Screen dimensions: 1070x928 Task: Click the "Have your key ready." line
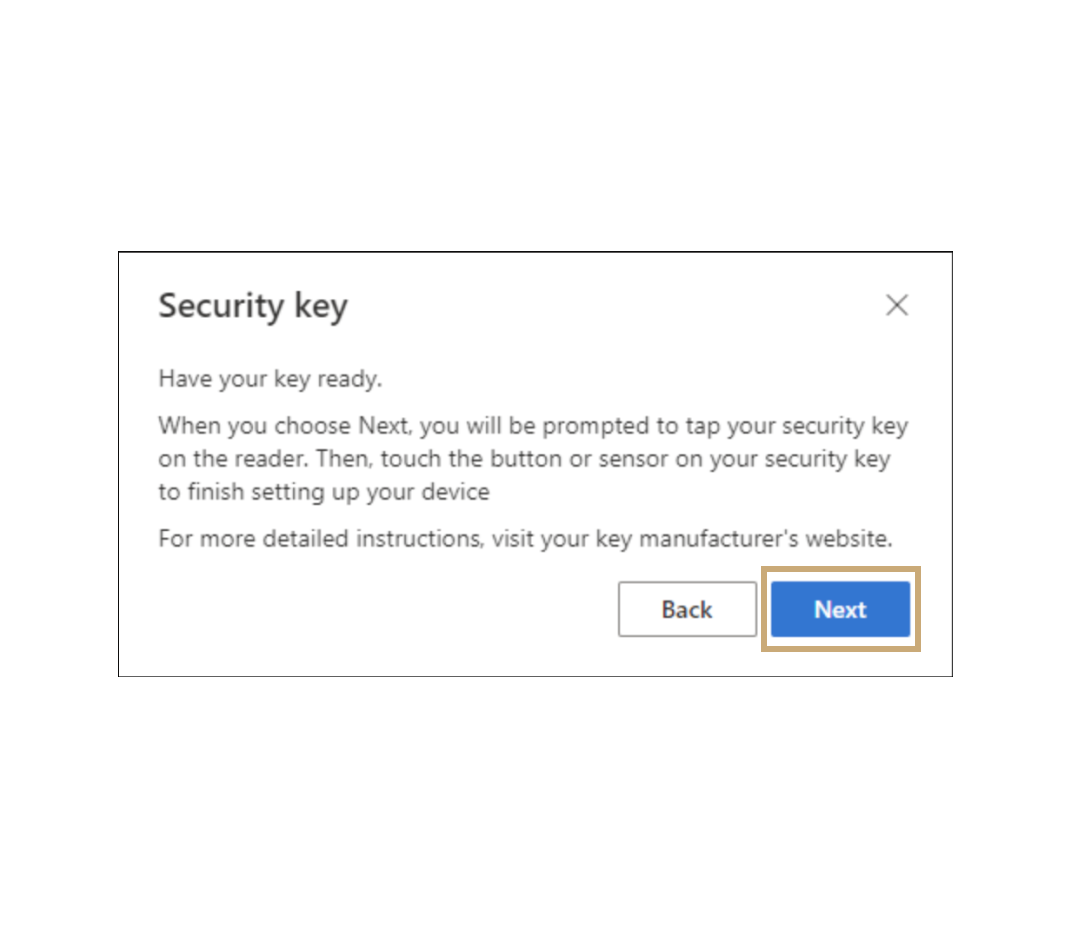click(270, 379)
